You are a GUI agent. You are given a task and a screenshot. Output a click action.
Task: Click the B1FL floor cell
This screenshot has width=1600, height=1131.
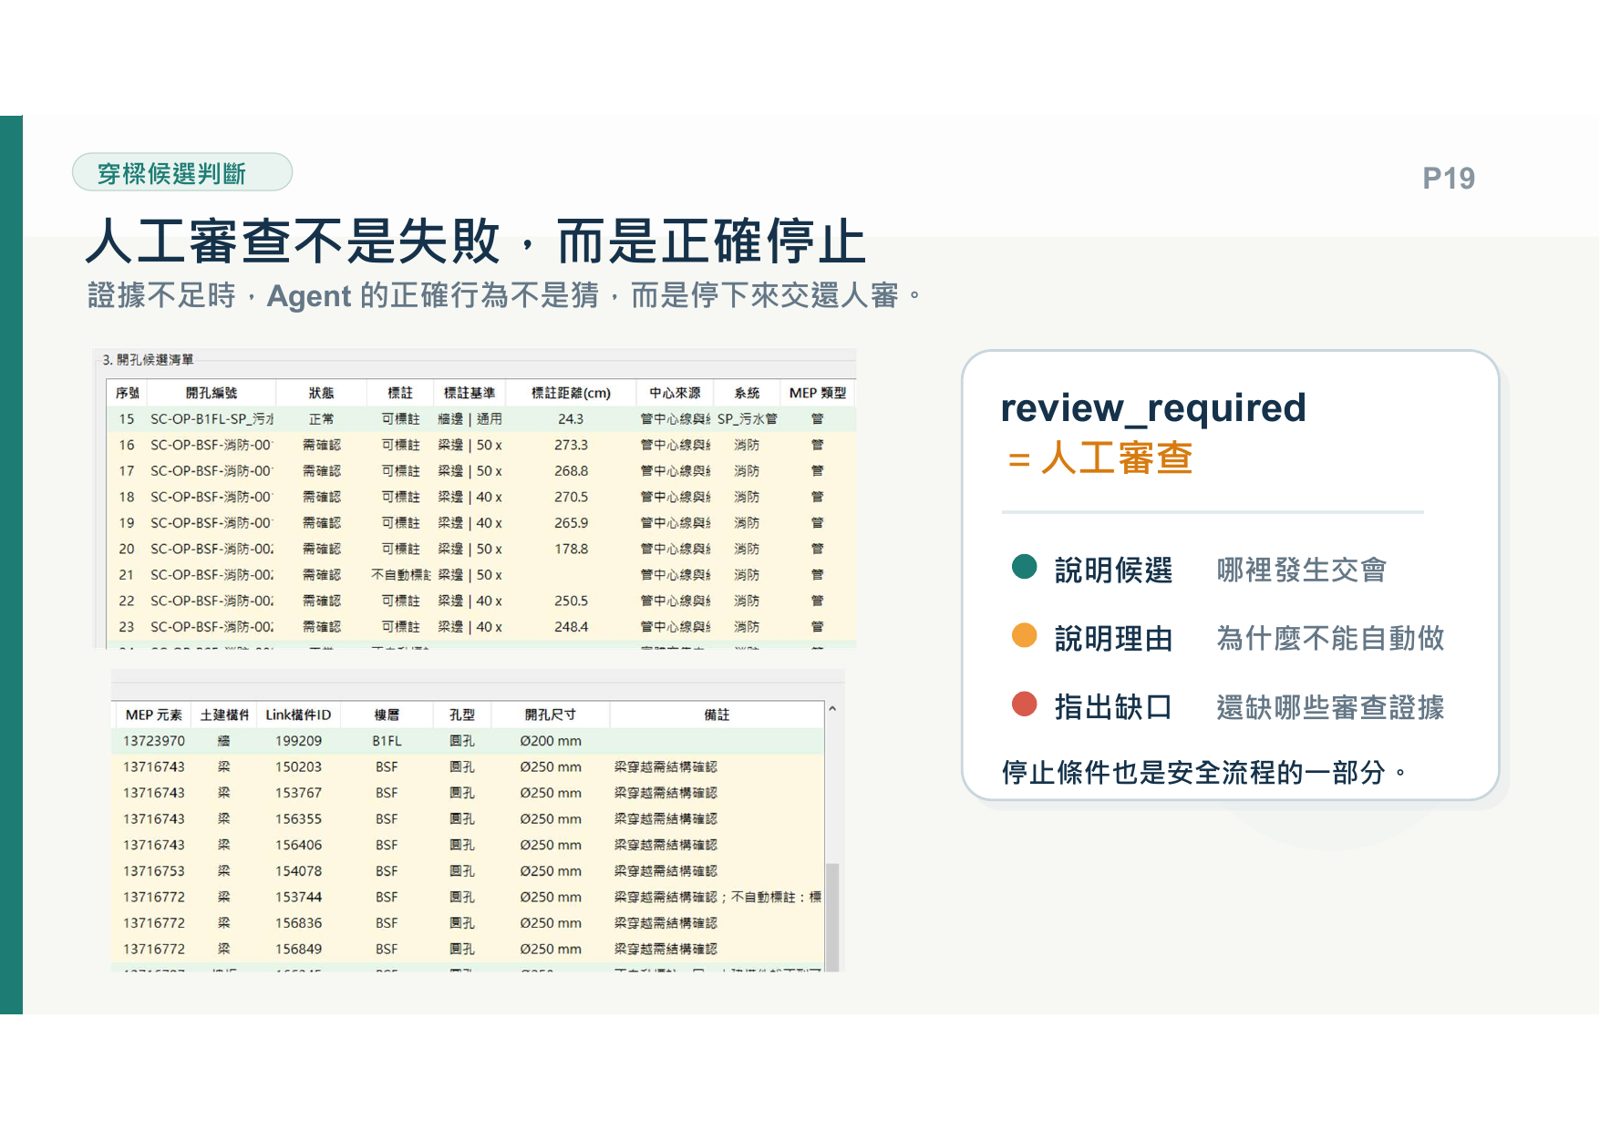point(387,741)
